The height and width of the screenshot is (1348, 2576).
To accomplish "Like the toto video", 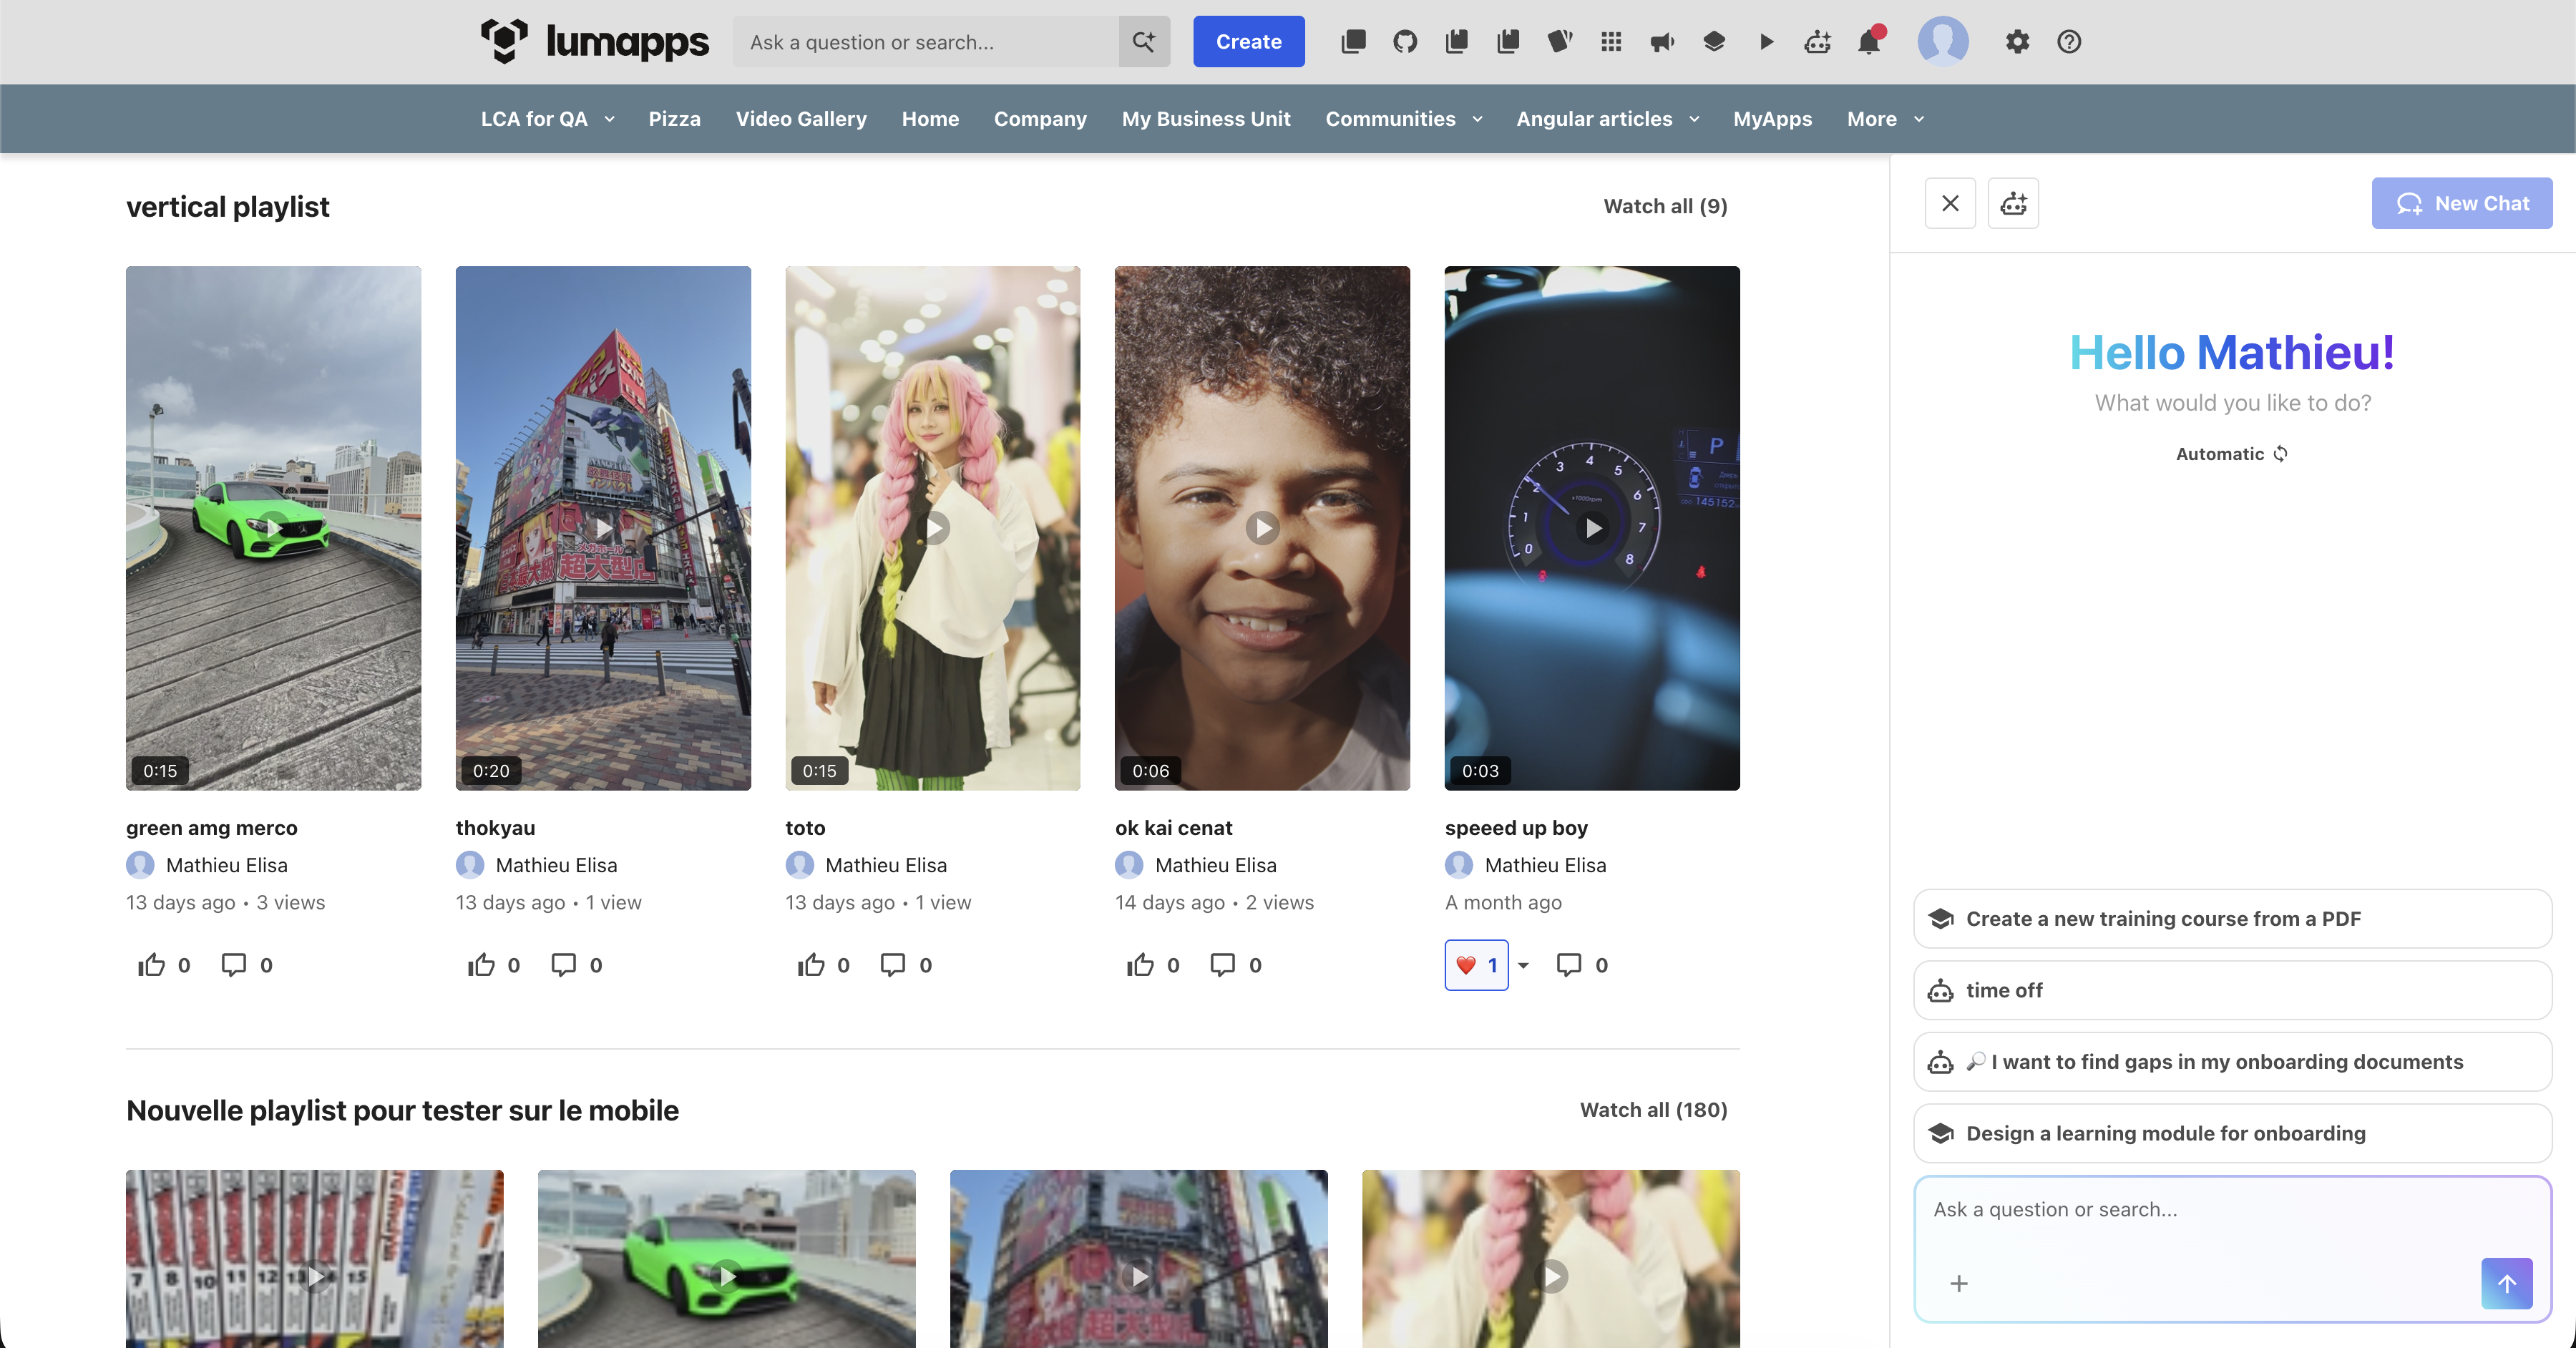I will point(824,965).
